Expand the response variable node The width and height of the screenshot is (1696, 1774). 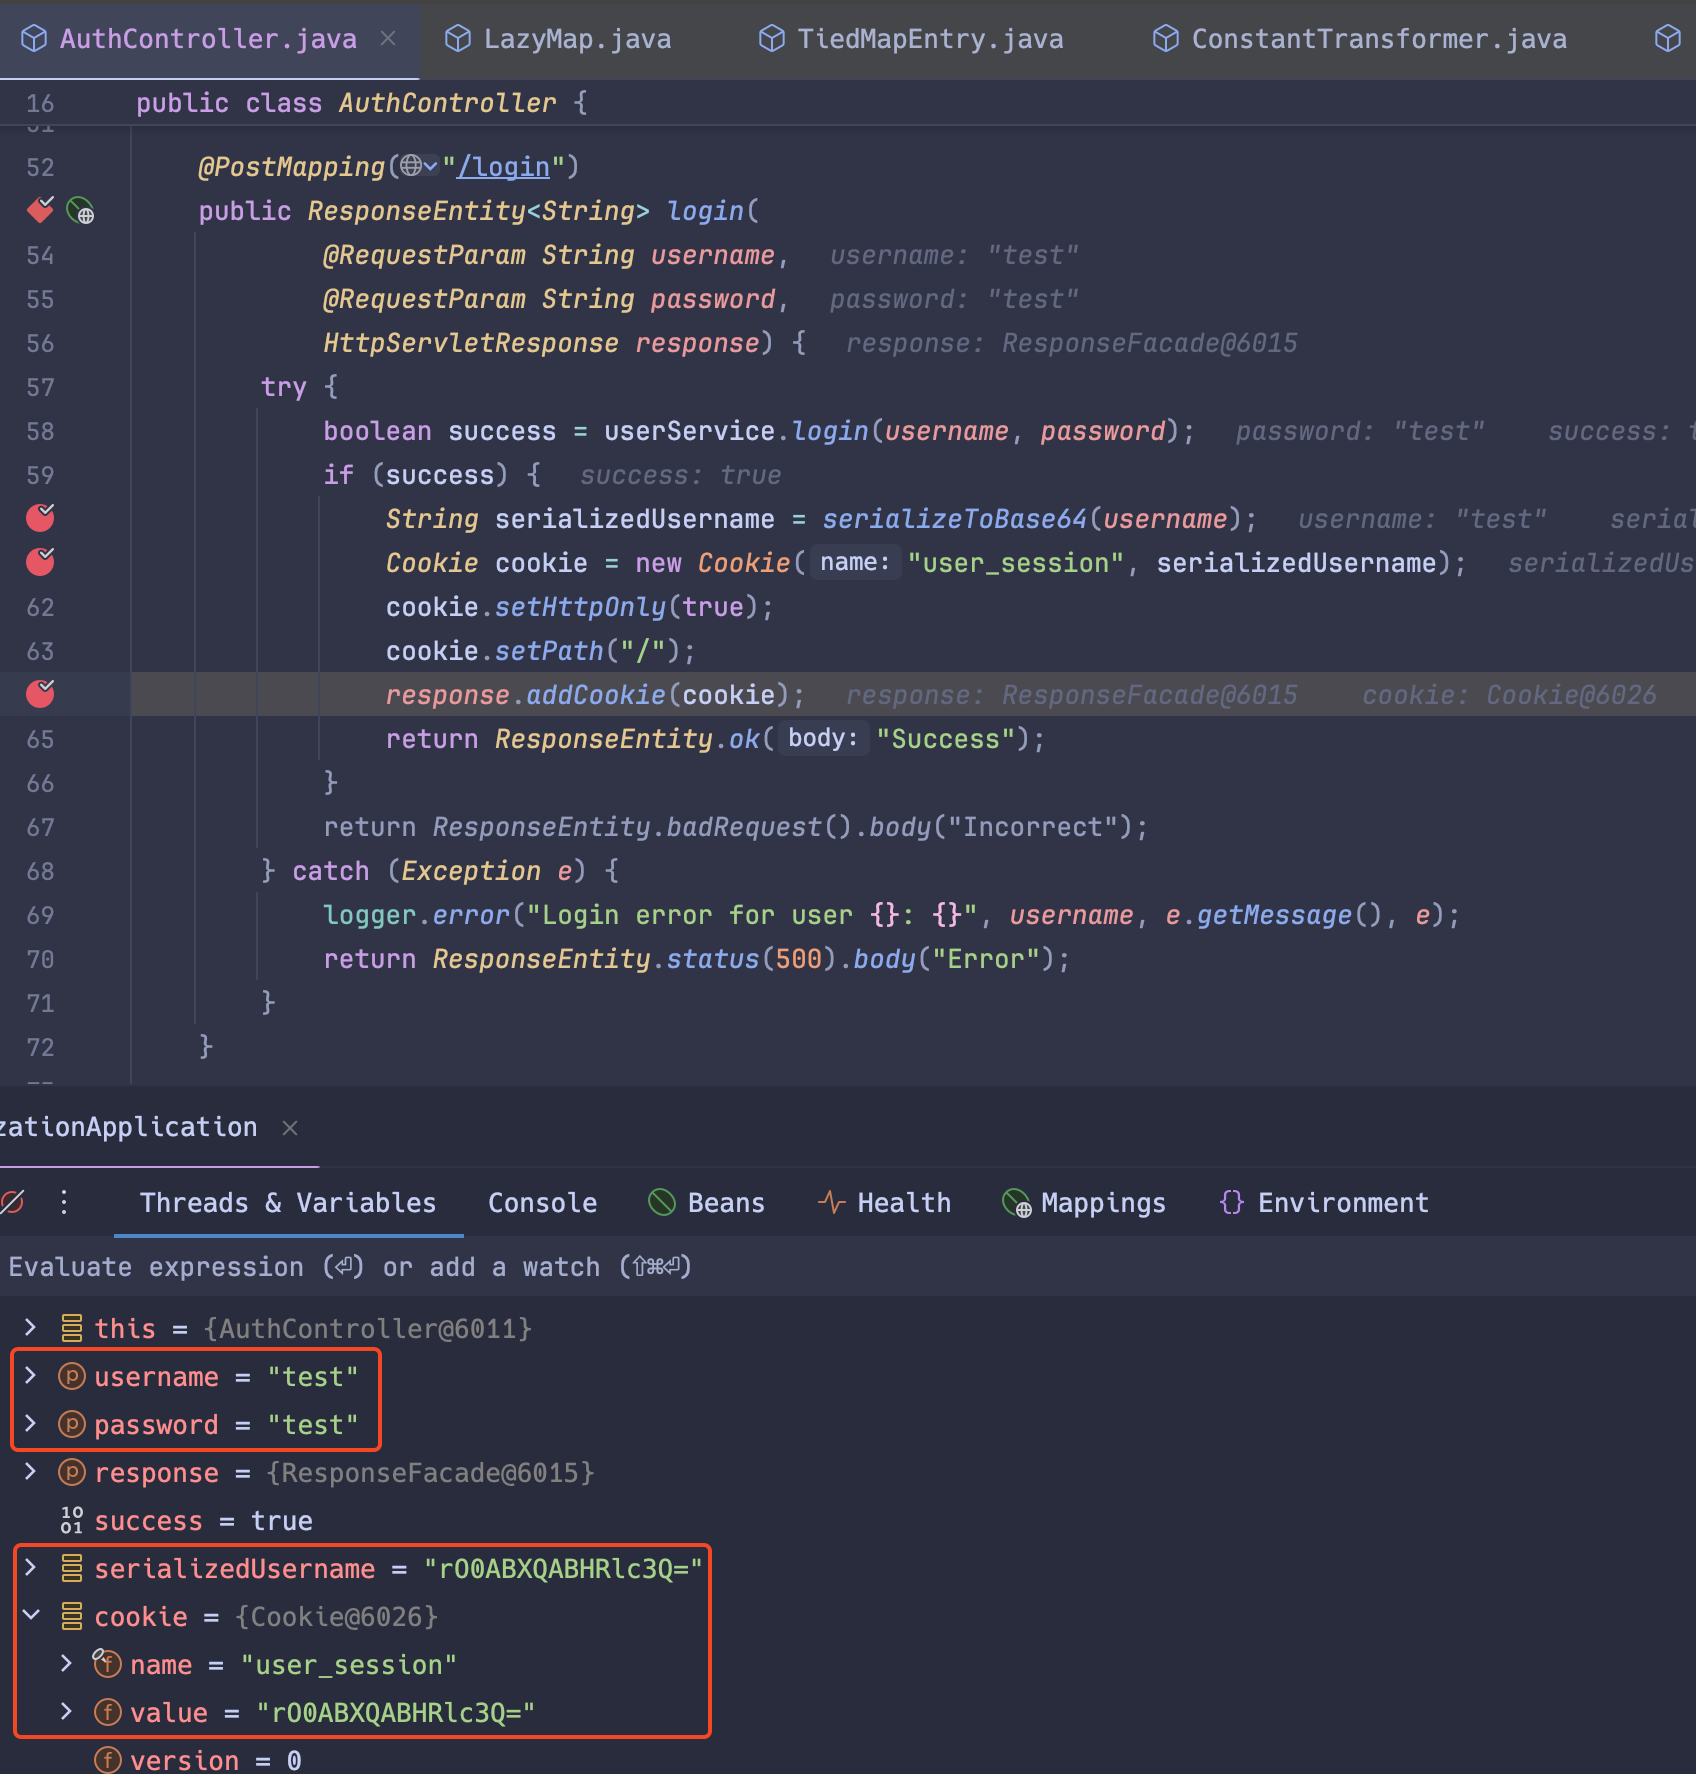[x=29, y=1472]
